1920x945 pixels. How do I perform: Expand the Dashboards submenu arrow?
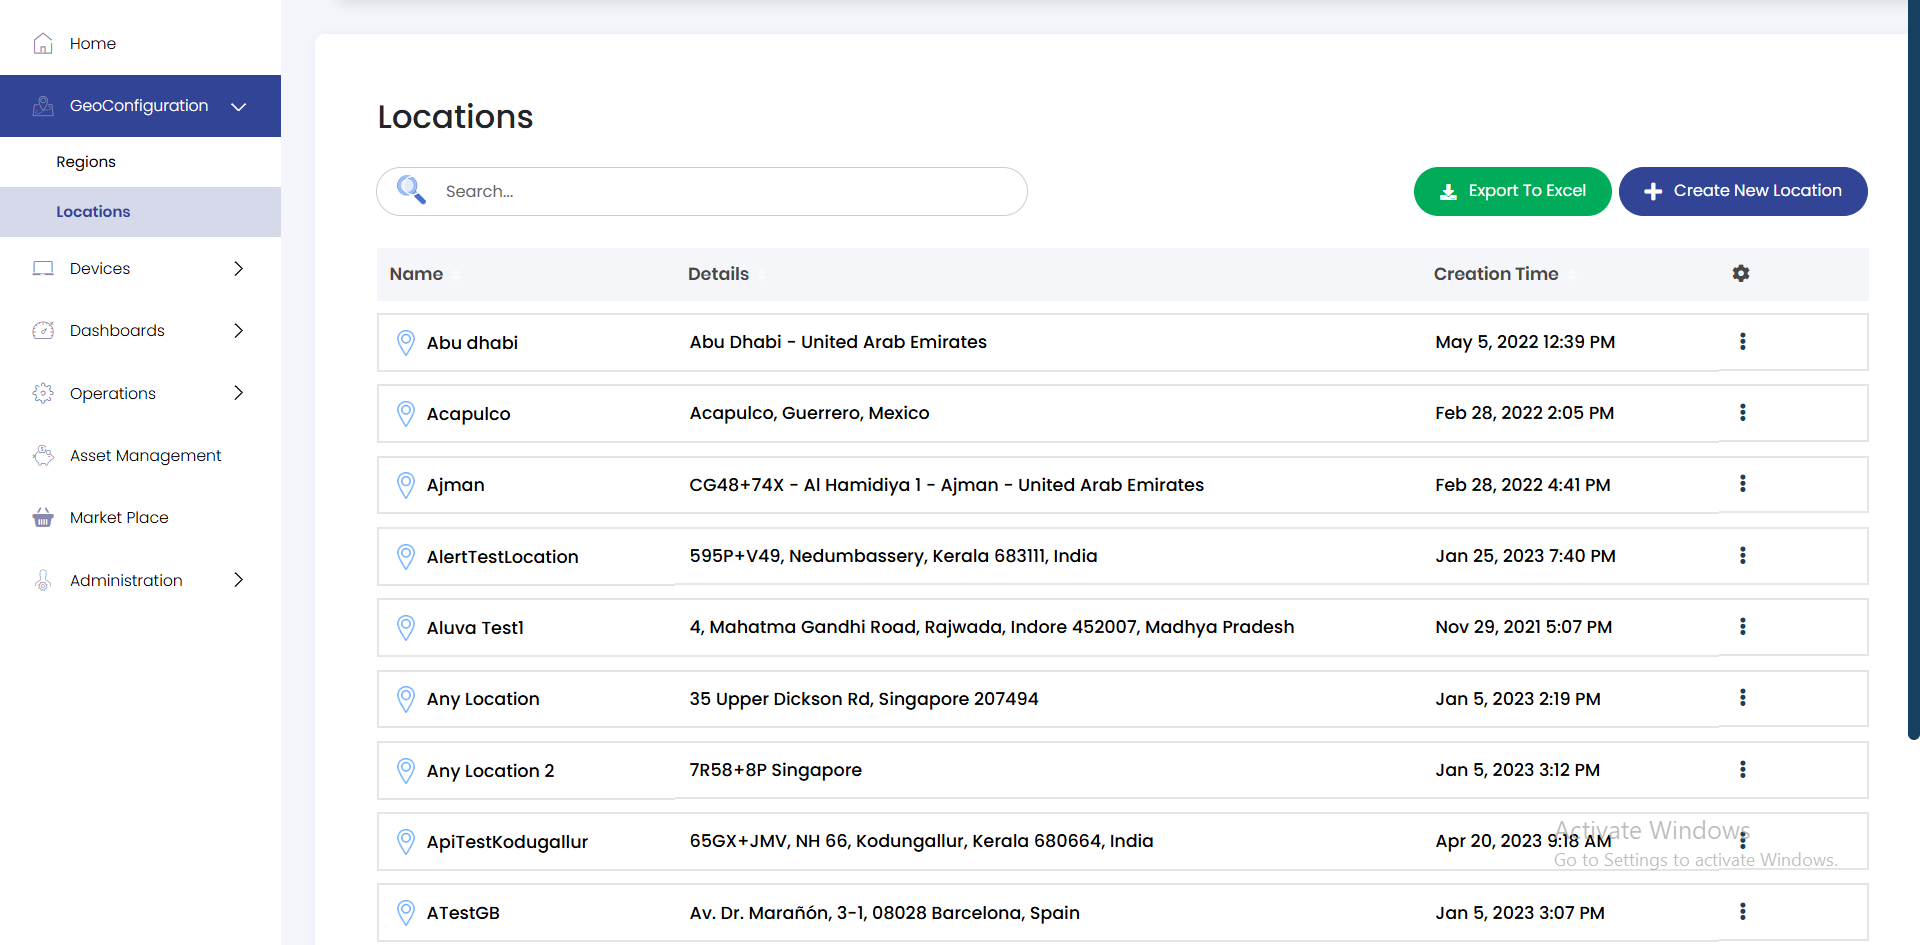coord(238,331)
